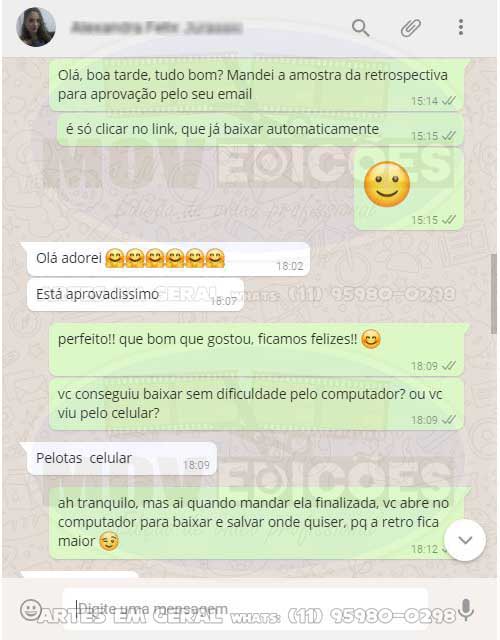Jump to latest with scroll-down chevron button
Viewport: 500px width, 640px height.
point(465,540)
